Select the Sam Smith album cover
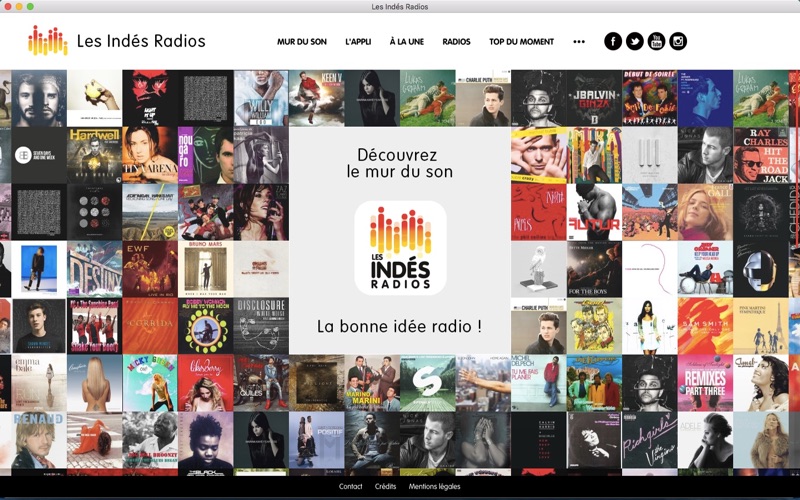Screen dimensions: 800x500 pos(706,326)
